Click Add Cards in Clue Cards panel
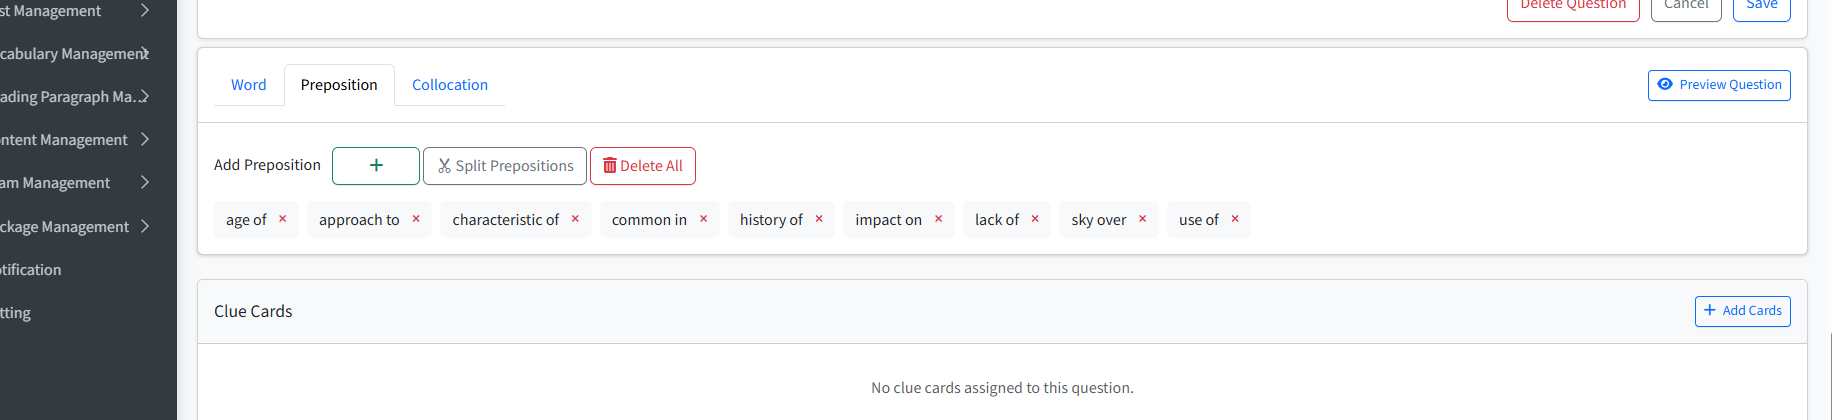 point(1742,311)
